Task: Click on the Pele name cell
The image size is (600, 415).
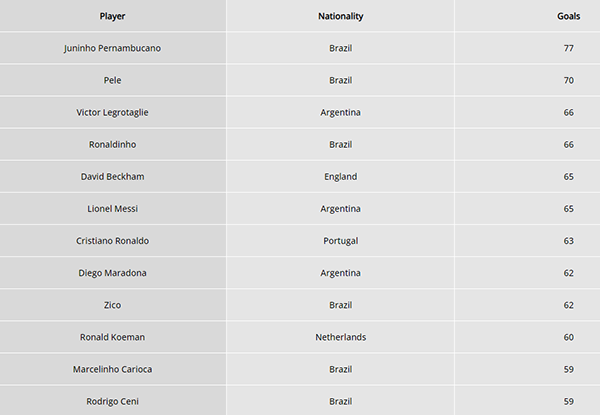Action: coord(113,80)
